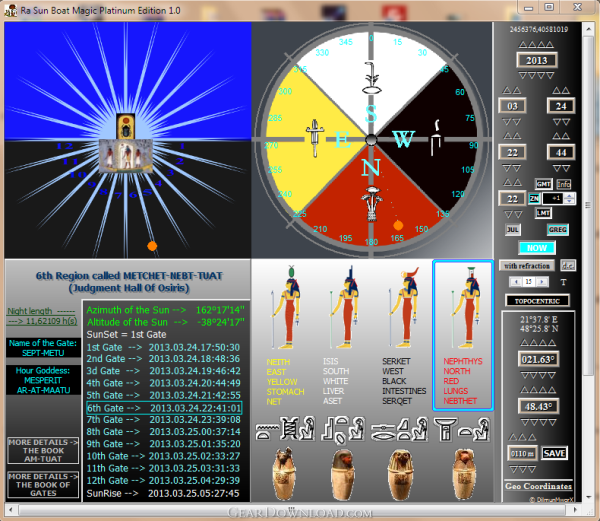The height and width of the screenshot is (521, 600).
Task: Click the month field showing 03
Action: point(512,106)
